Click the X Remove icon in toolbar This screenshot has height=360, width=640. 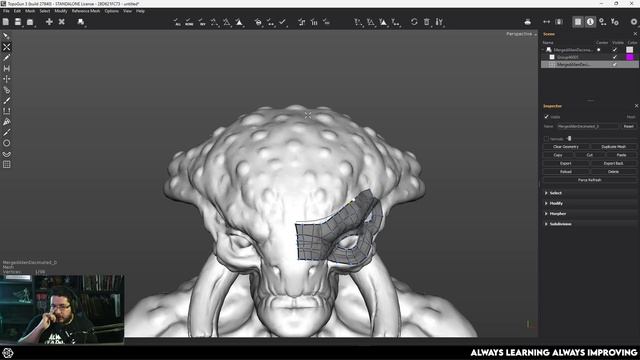(61, 22)
